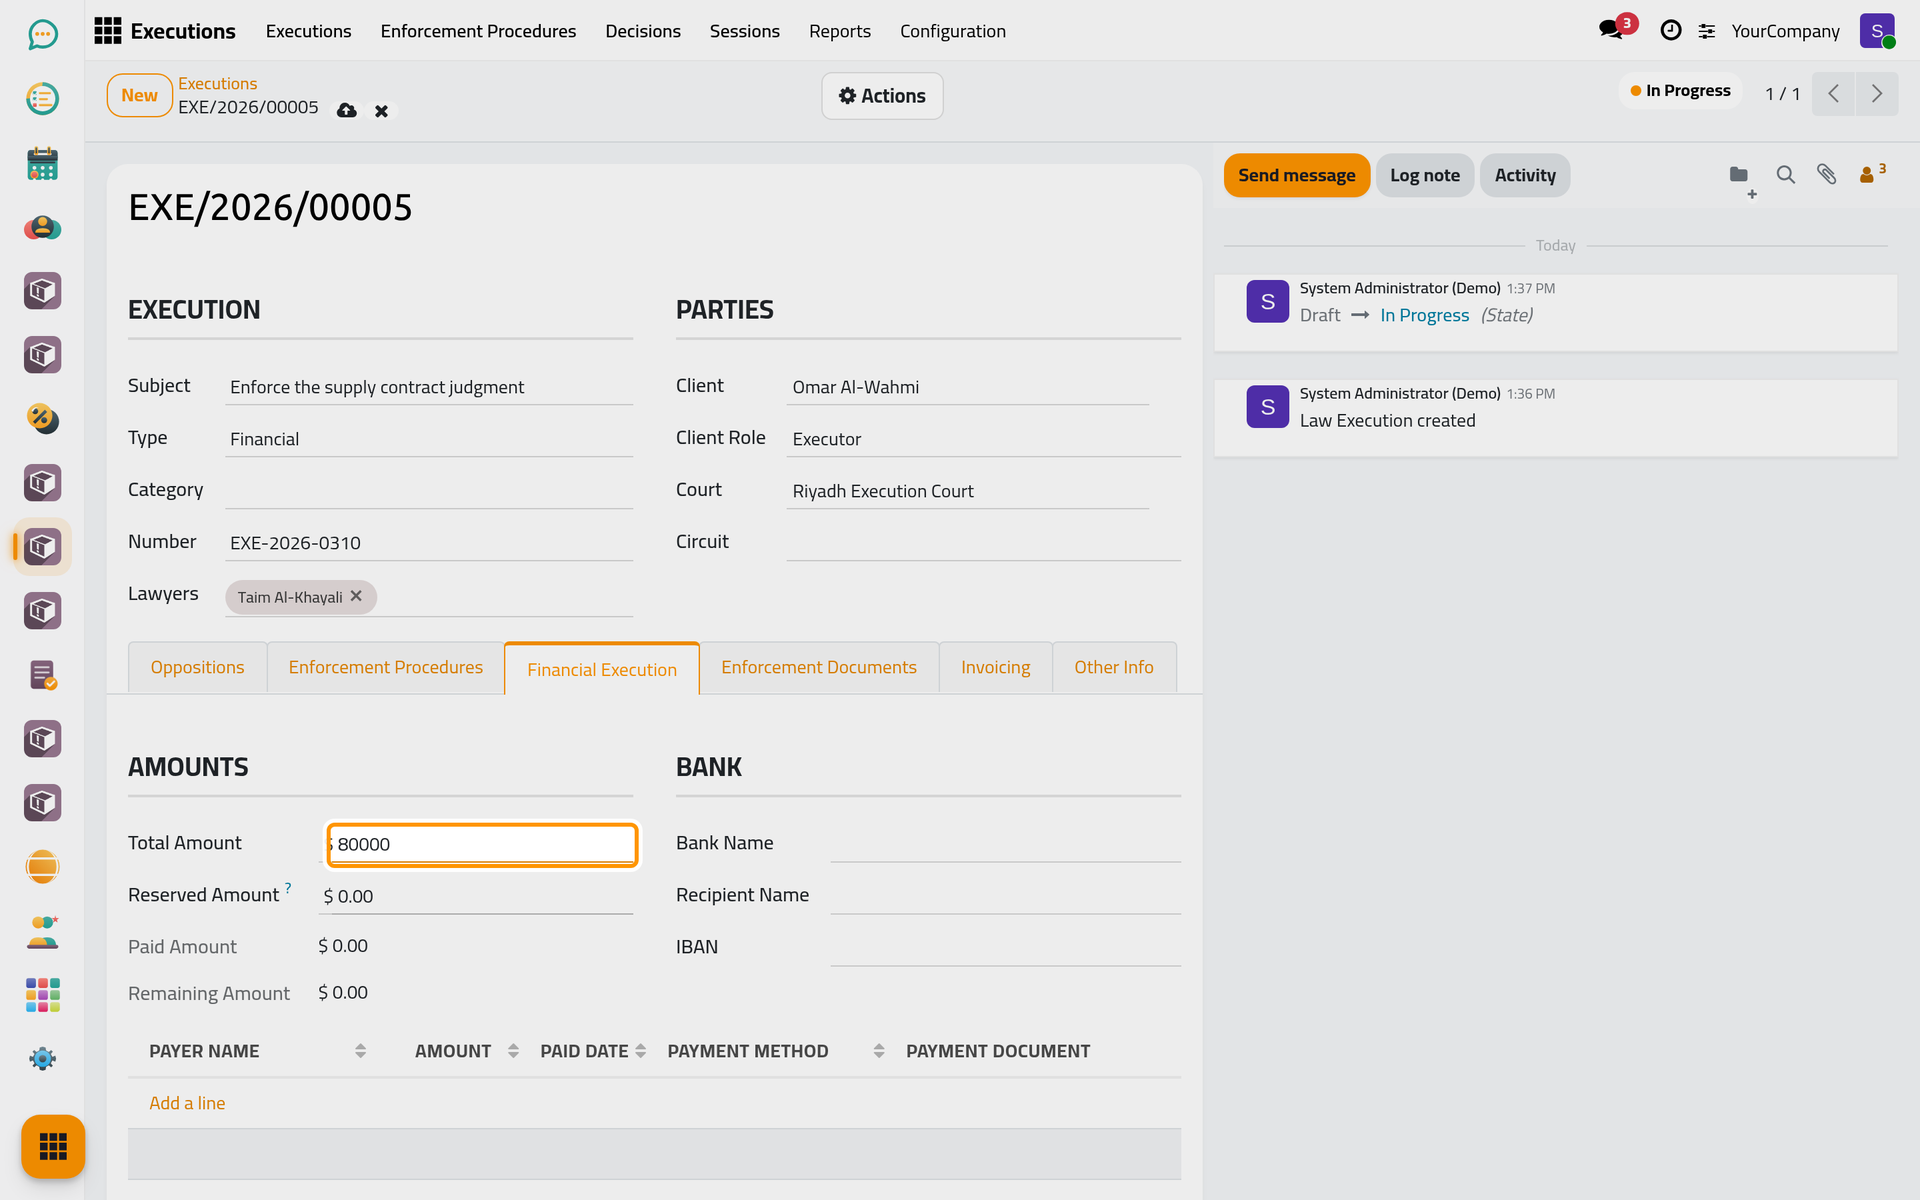Sort by the Payer Name column header
1920x1200 pixels.
(x=257, y=1051)
